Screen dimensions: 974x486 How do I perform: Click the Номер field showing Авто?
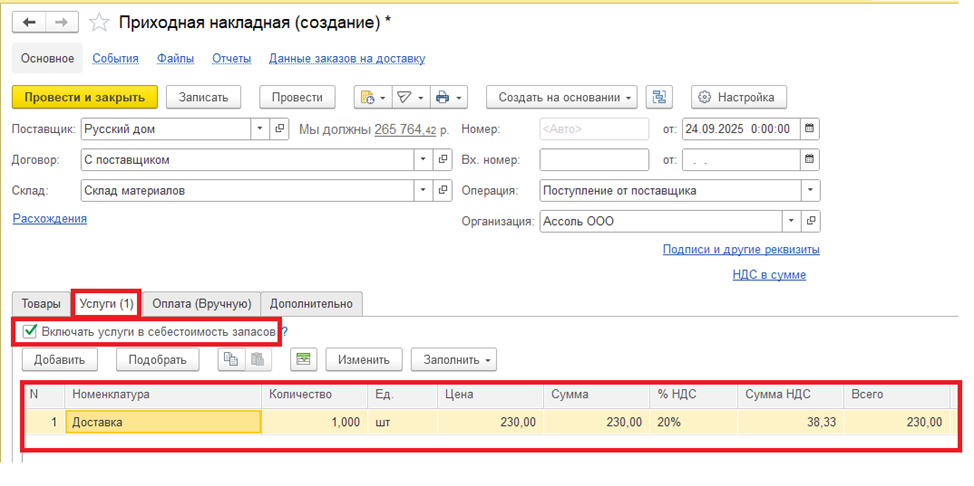[594, 129]
